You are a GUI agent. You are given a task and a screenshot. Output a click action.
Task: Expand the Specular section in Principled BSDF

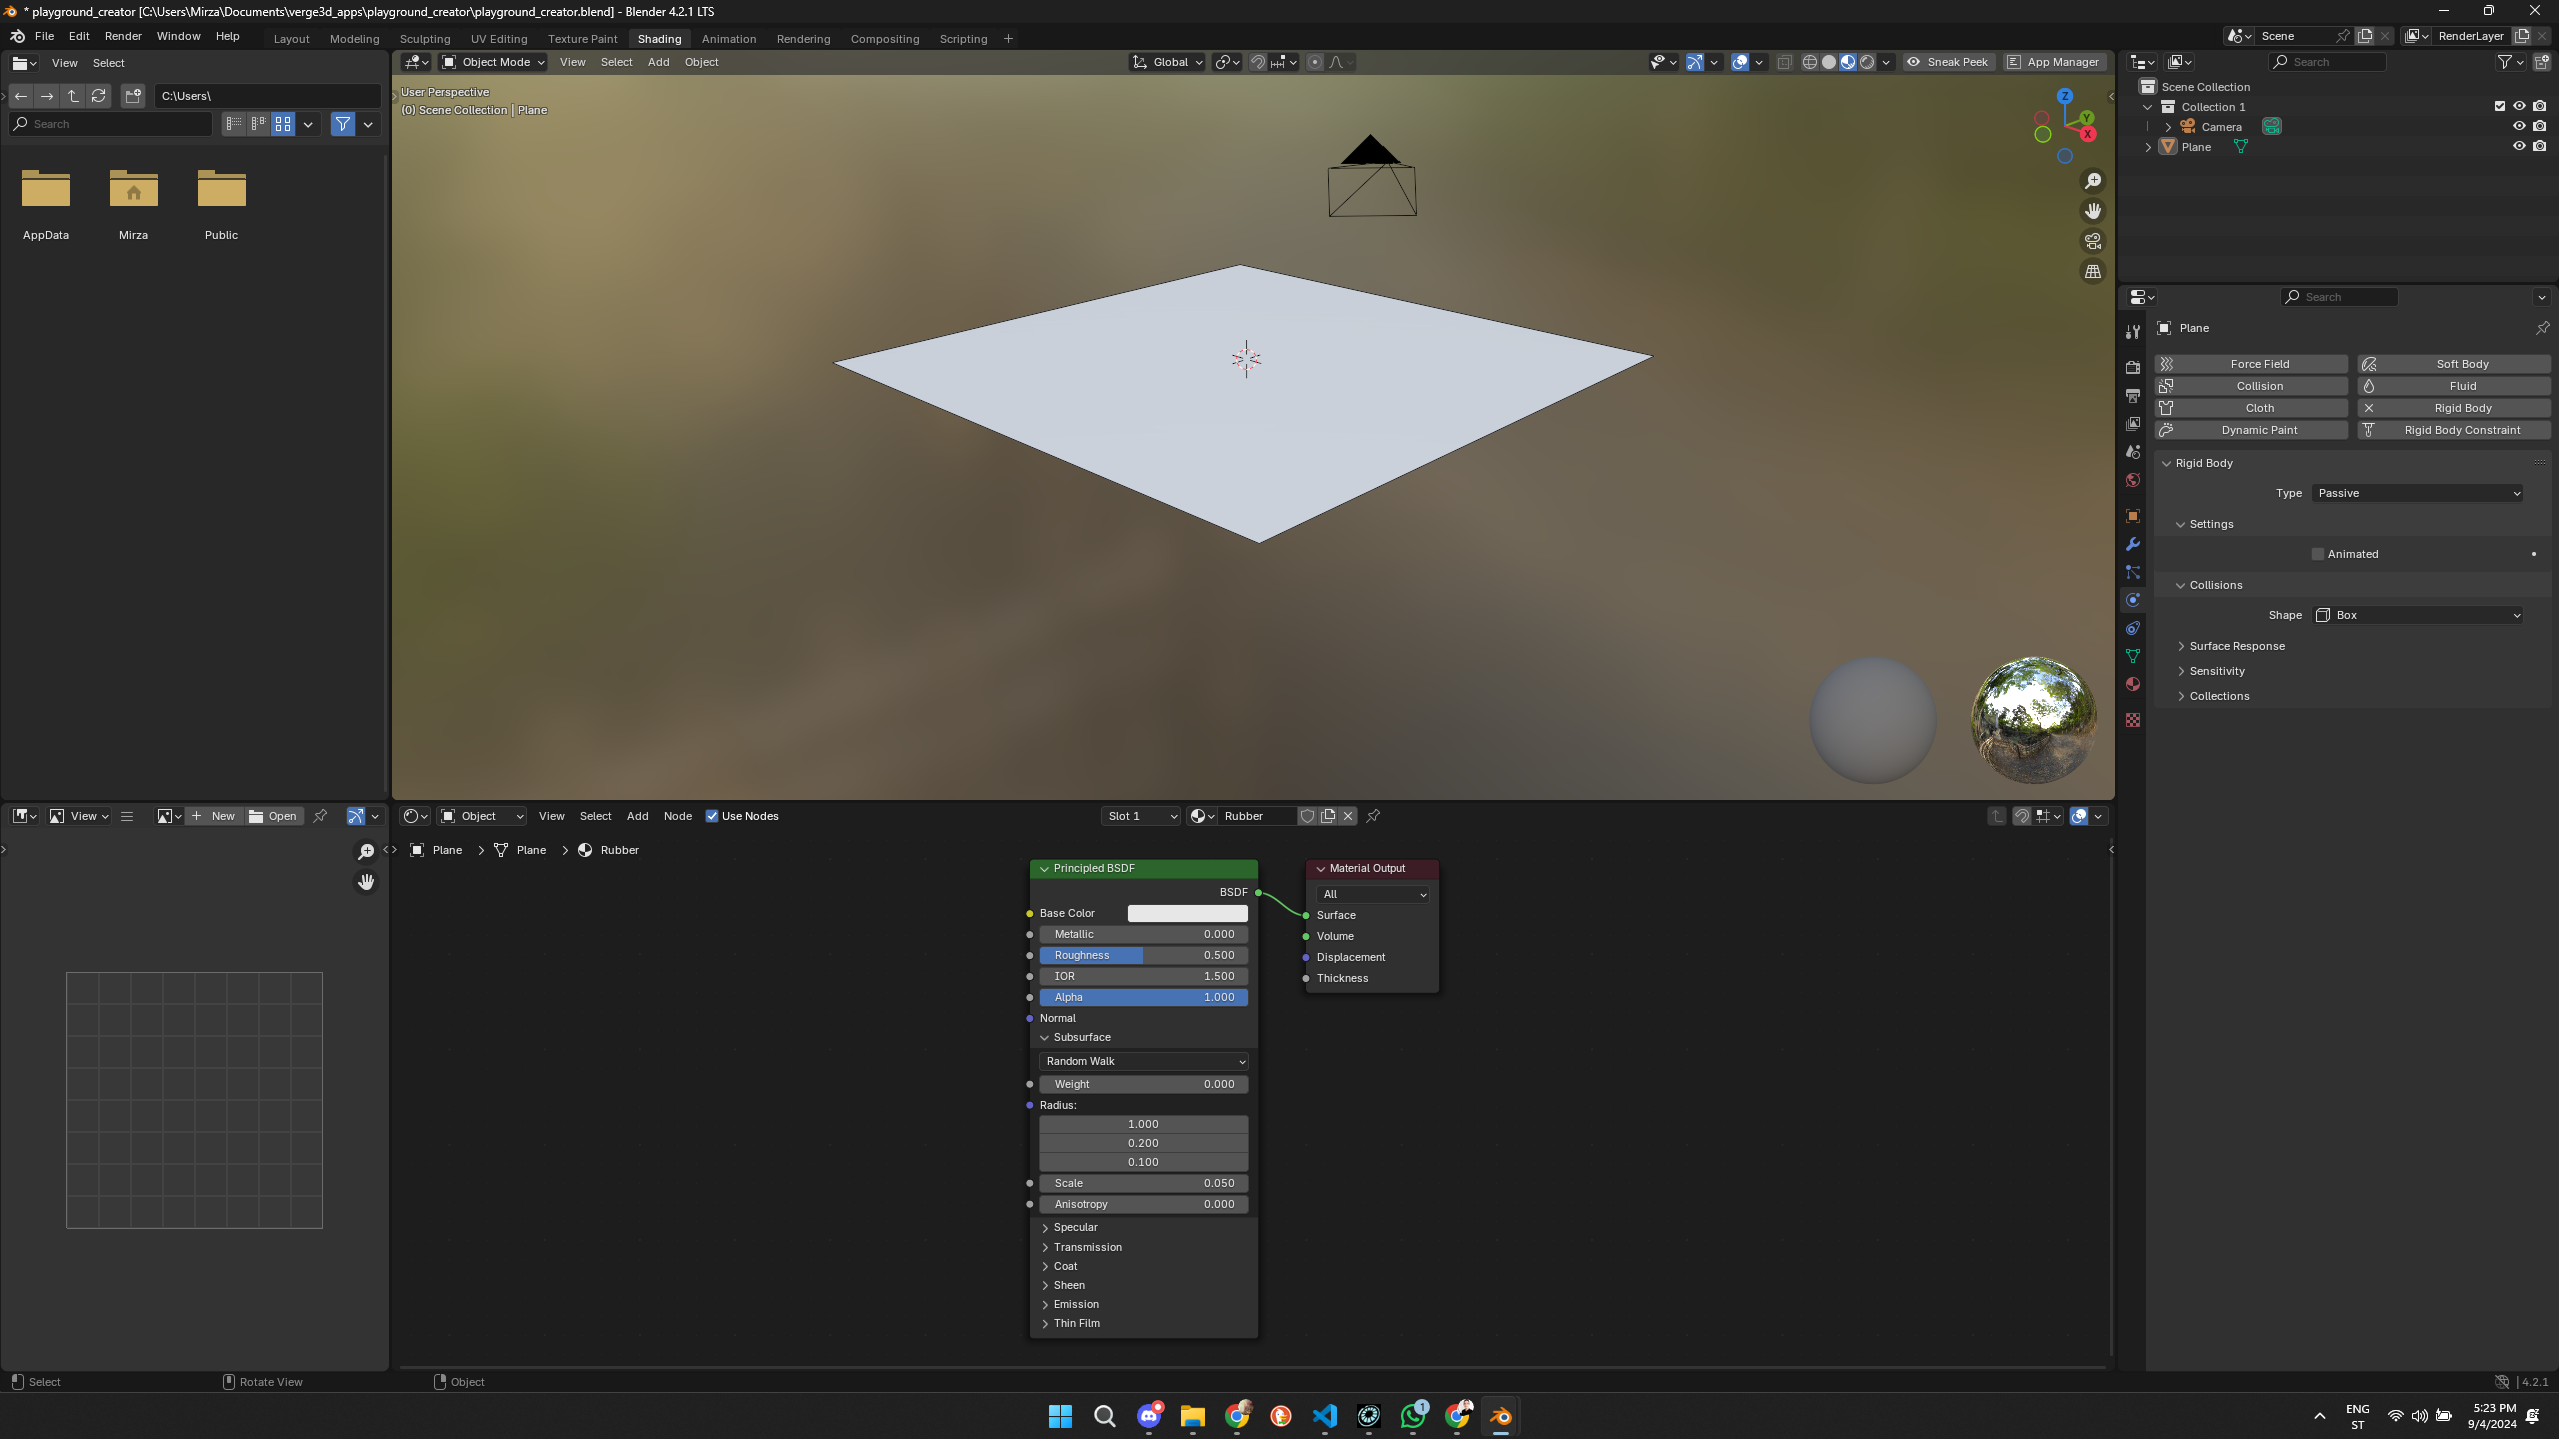[1075, 1227]
